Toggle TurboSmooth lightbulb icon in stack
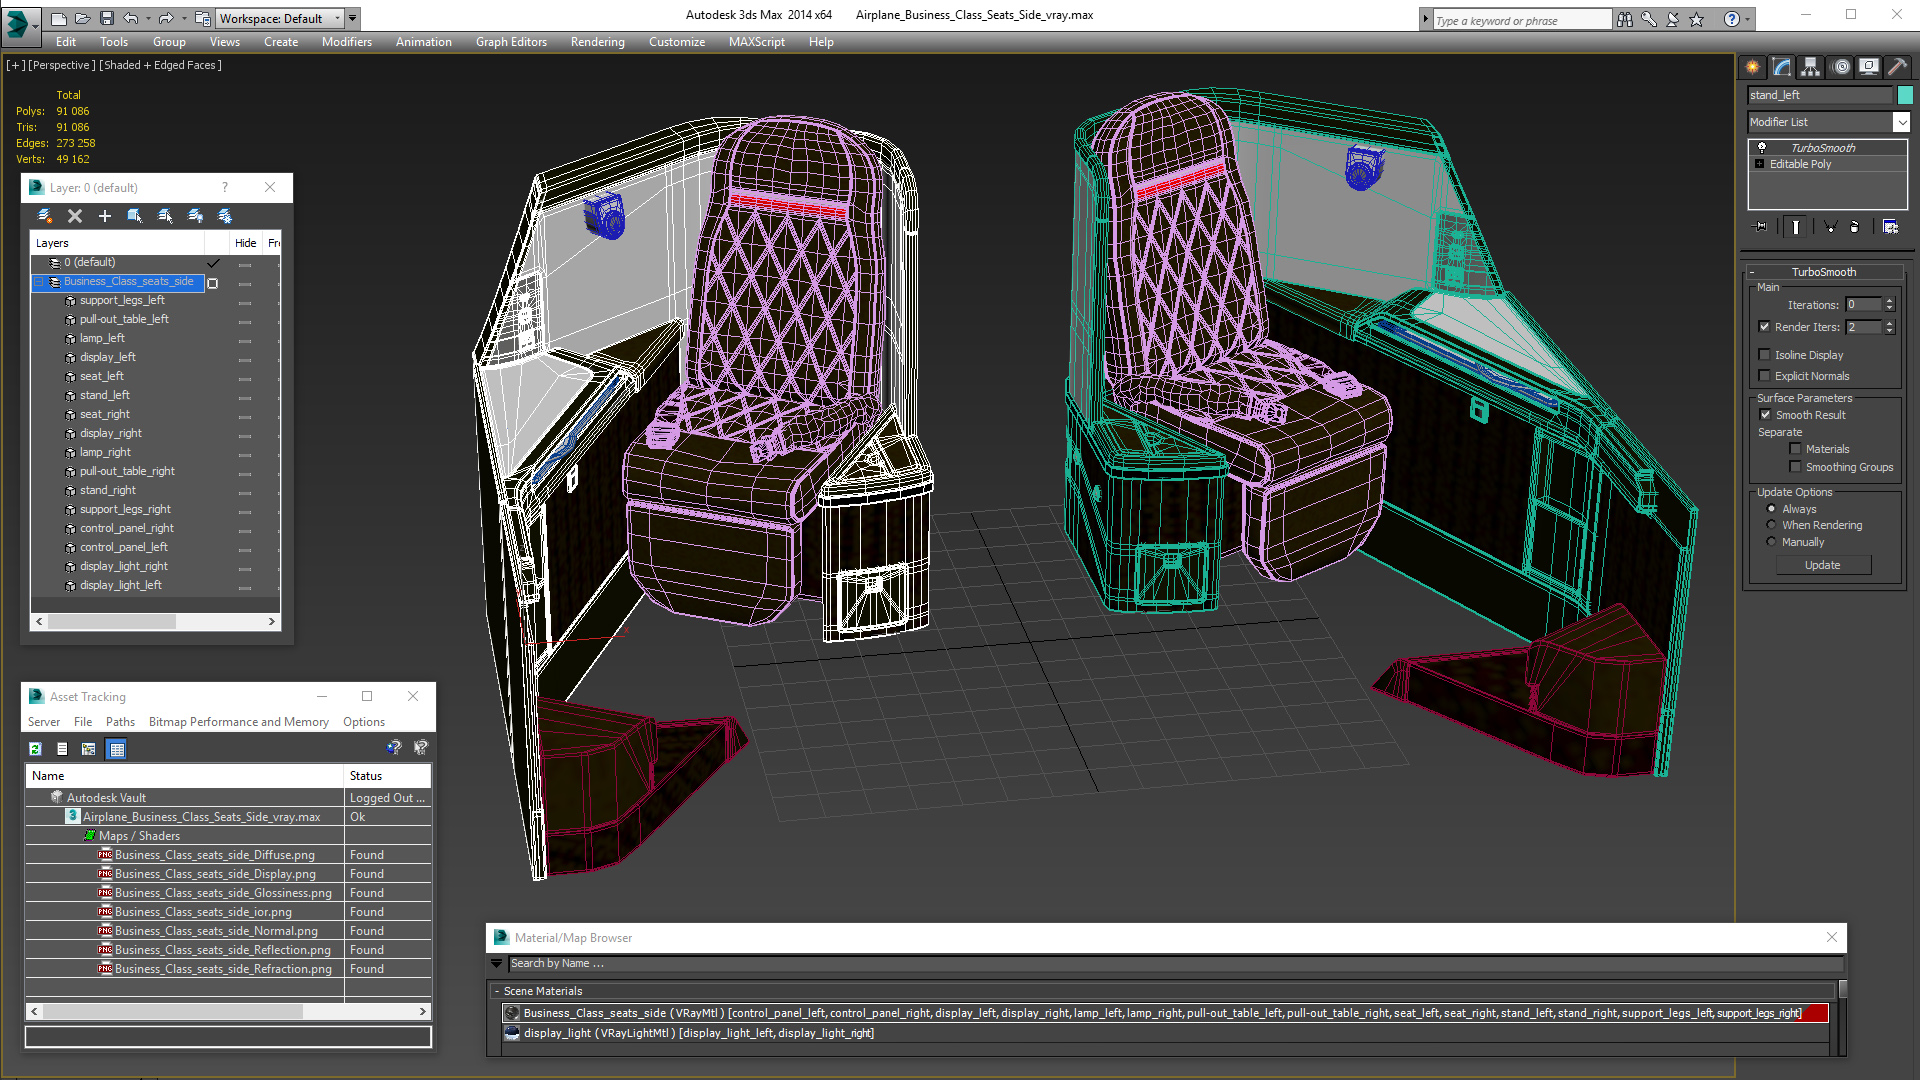This screenshot has height=1080, width=1920. (1762, 148)
